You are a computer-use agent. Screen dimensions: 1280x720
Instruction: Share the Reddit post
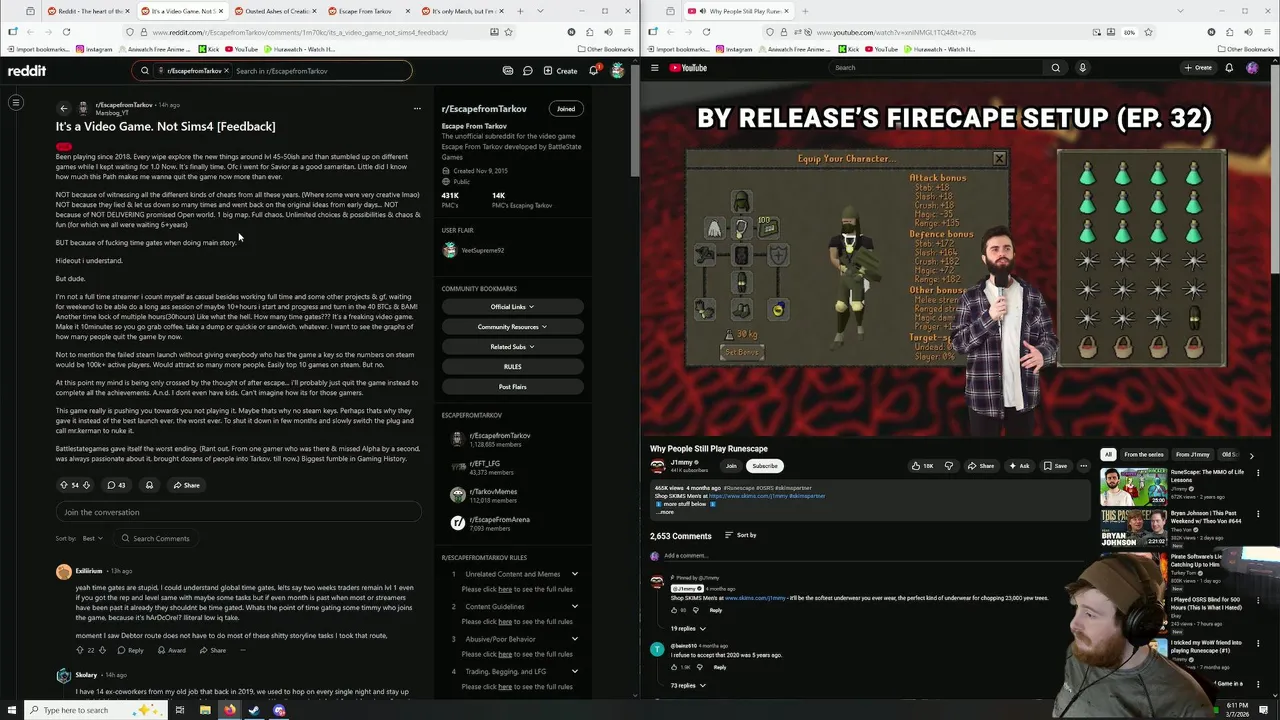click(x=186, y=485)
